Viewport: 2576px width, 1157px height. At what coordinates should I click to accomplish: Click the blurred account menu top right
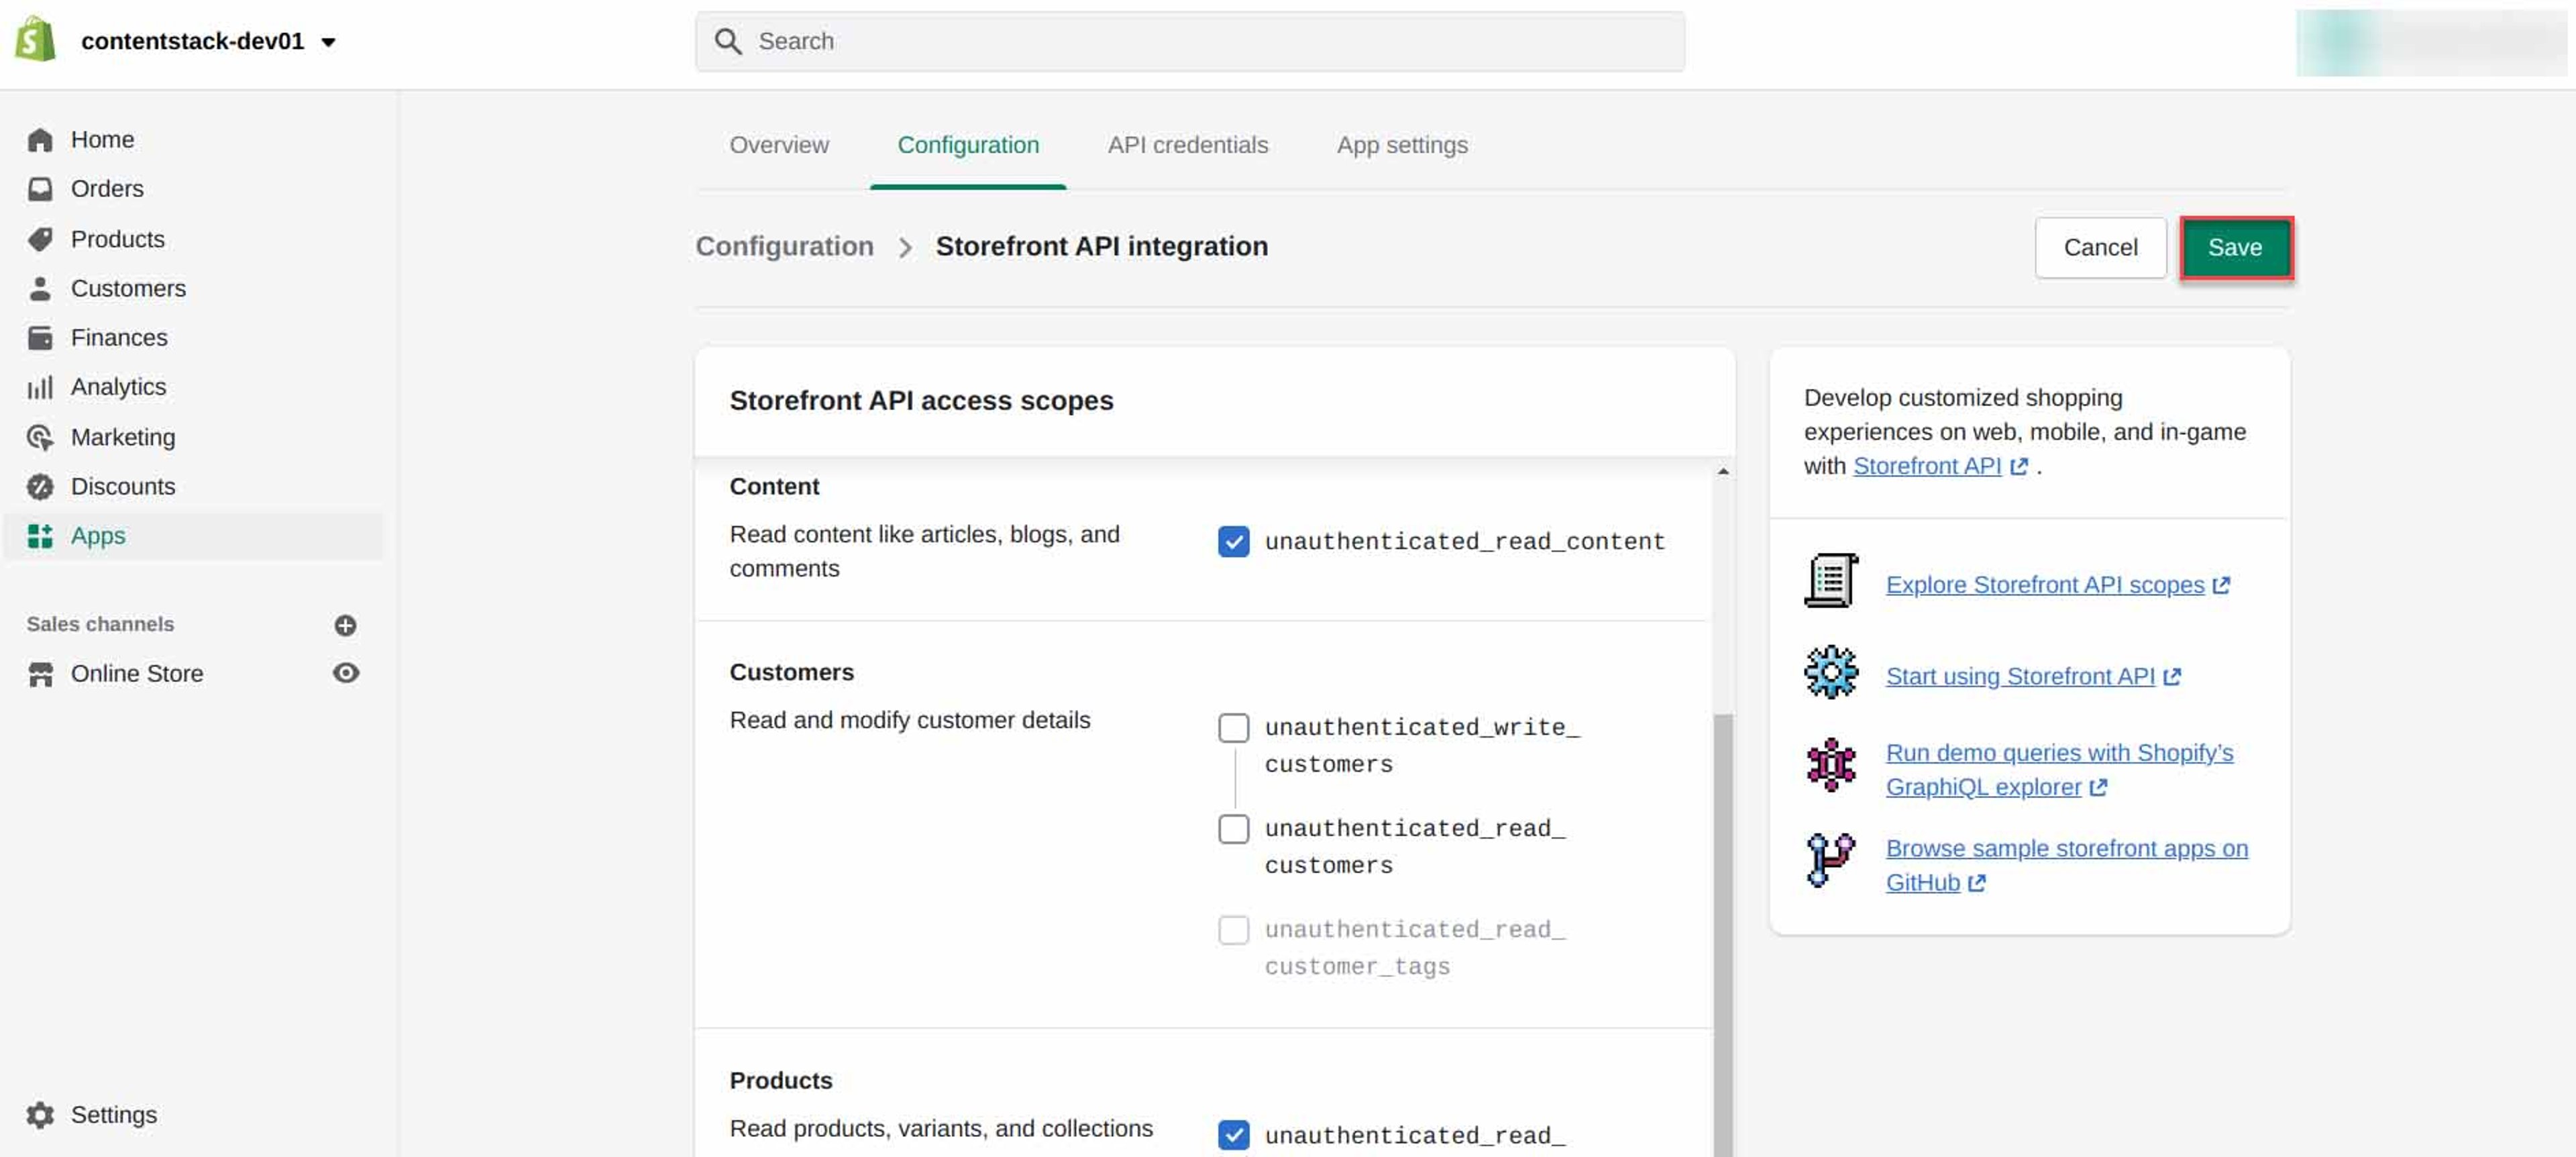pyautogui.click(x=2431, y=42)
